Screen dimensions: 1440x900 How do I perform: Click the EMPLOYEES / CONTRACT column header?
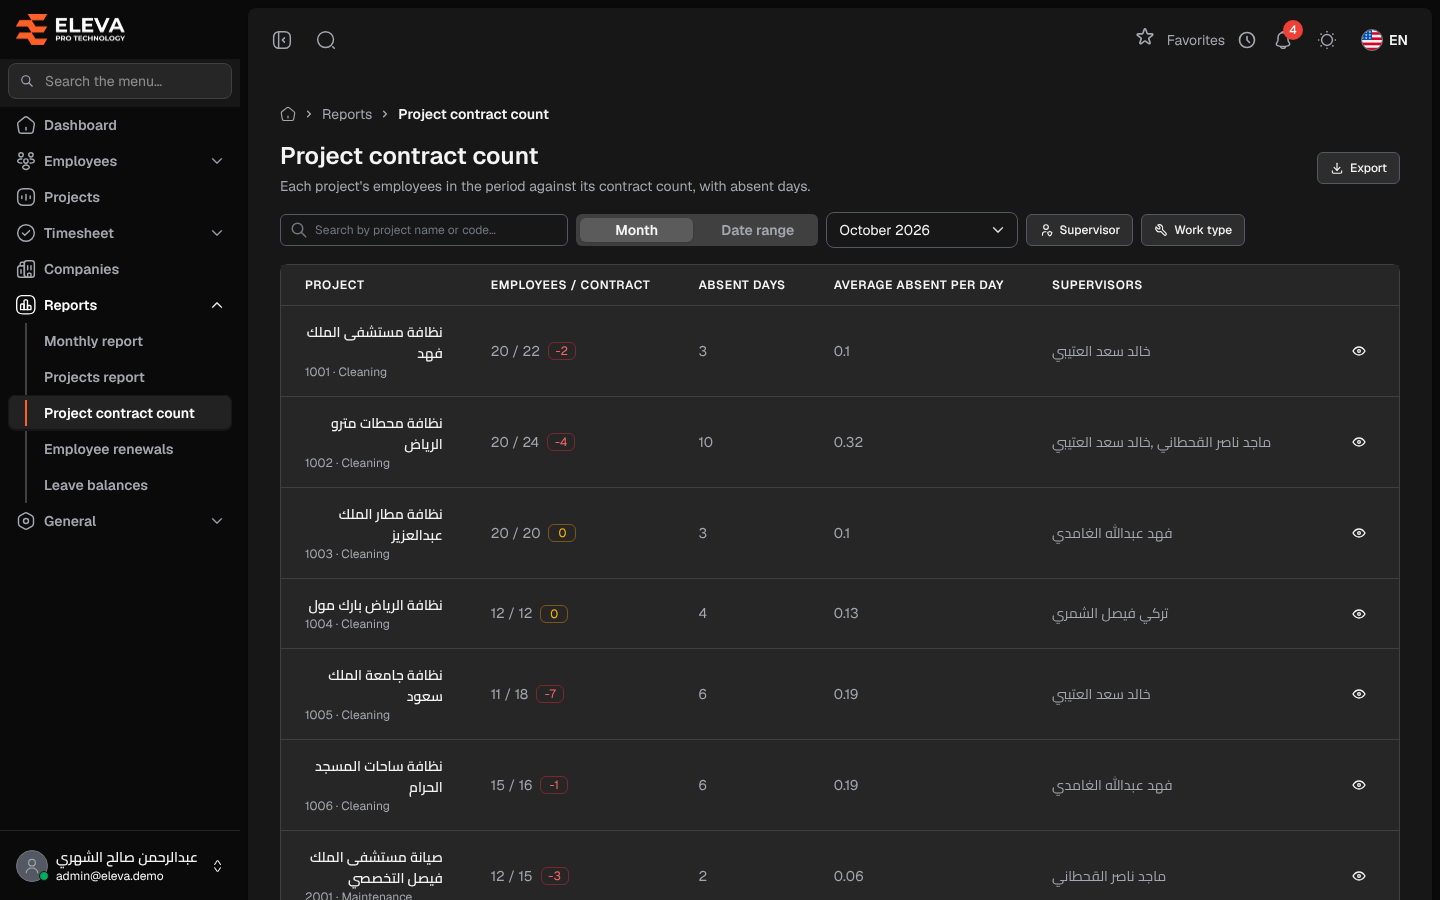tap(570, 285)
